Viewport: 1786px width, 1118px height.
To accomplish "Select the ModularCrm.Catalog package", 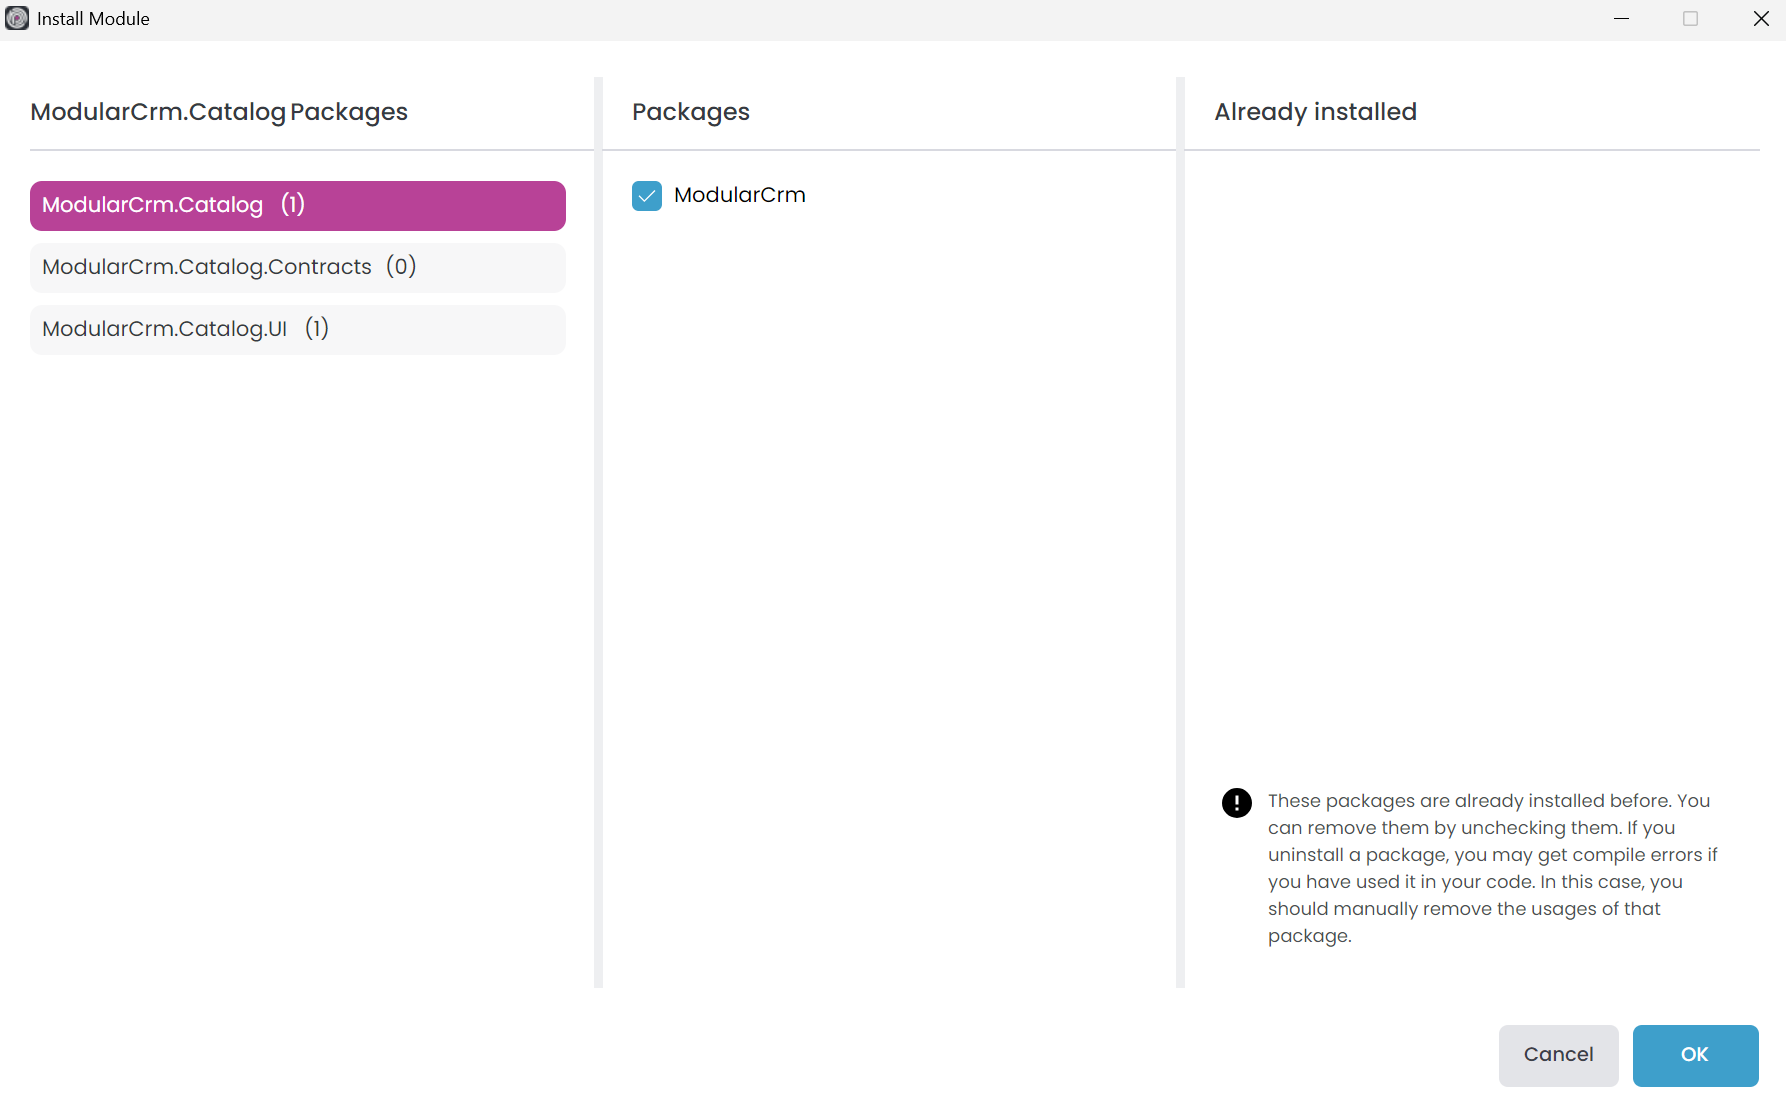I will 297,205.
